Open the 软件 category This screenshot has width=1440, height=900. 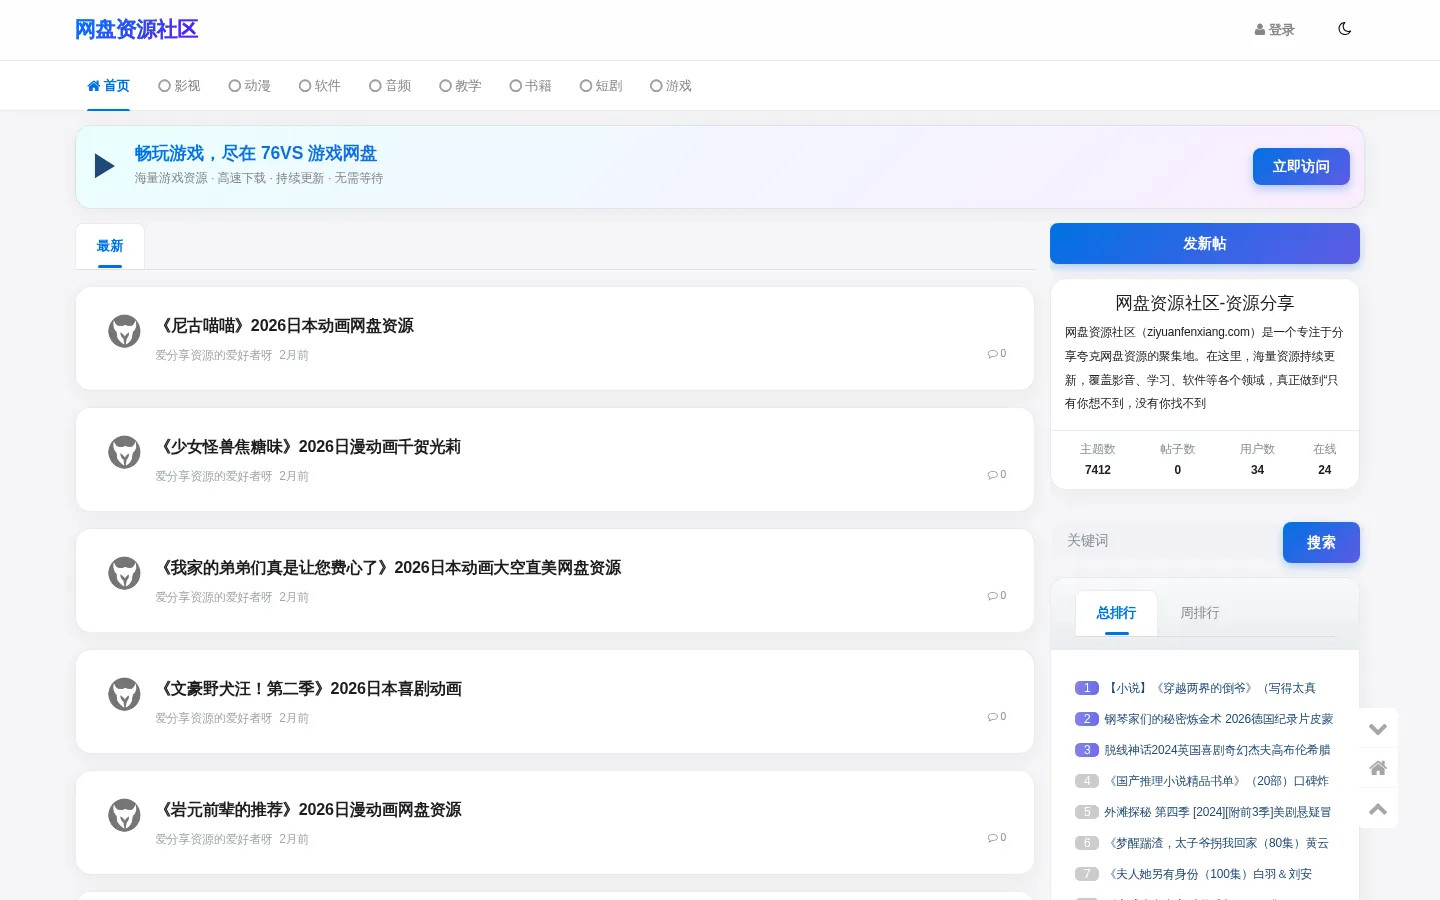point(320,86)
